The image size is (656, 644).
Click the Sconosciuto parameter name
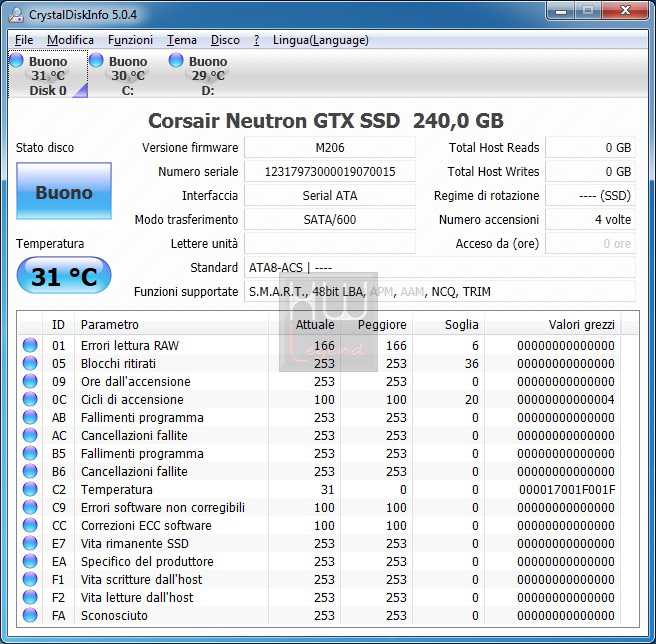(114, 616)
